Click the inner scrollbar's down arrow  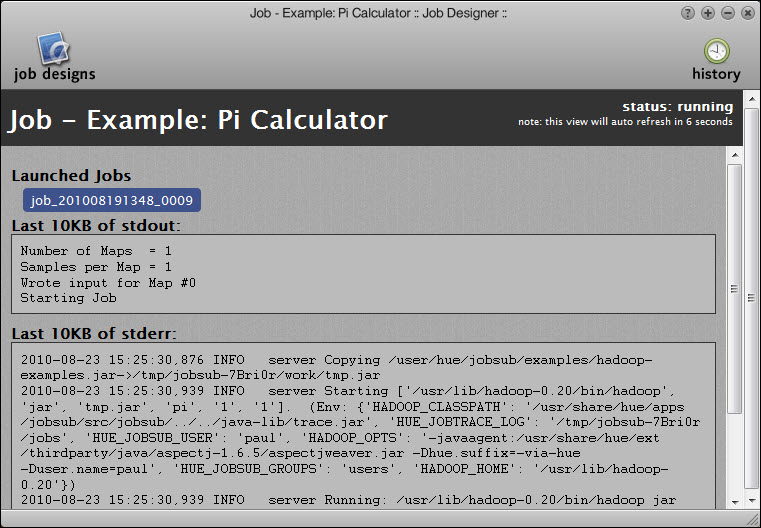734,501
